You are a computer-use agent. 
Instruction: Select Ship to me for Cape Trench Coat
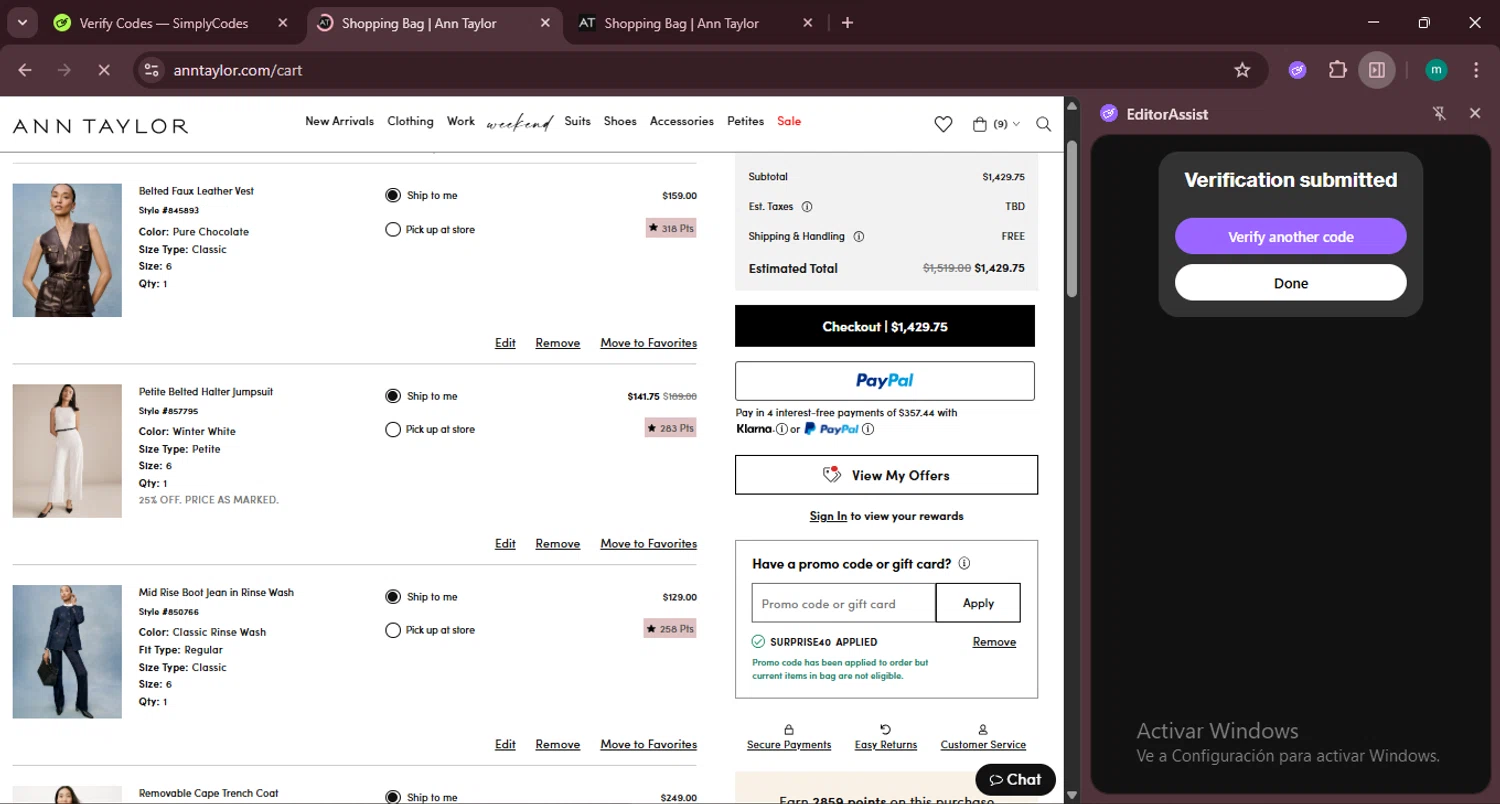click(x=393, y=797)
